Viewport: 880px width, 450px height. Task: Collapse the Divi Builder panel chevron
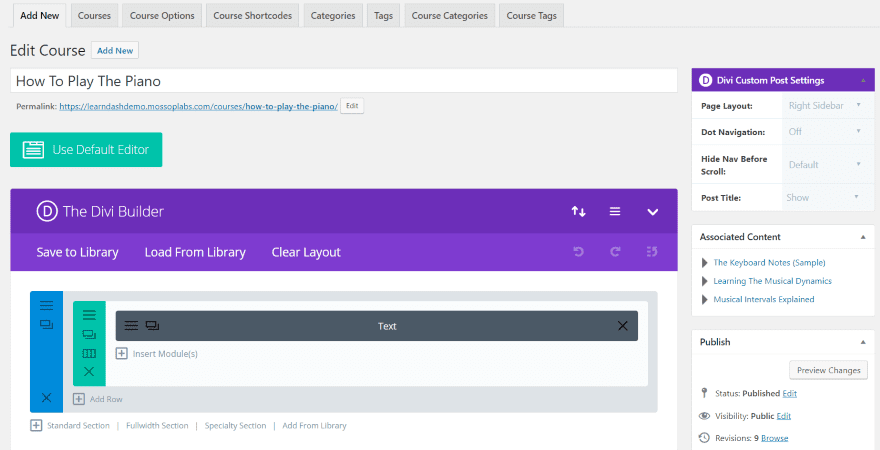[x=652, y=211]
